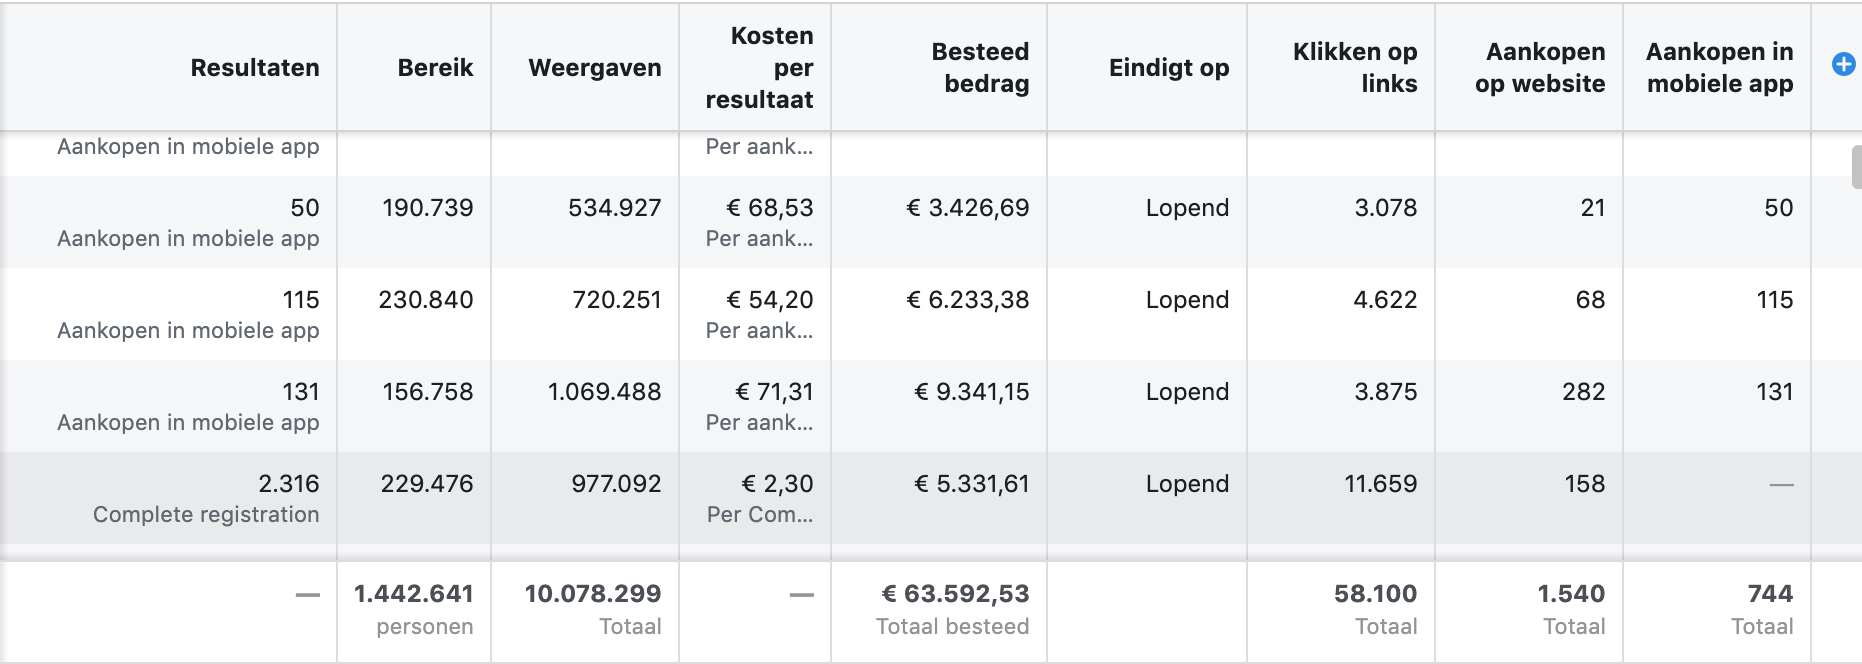Click the 11.659 link clicks cell
The height and width of the screenshot is (664, 1862).
tap(1380, 484)
